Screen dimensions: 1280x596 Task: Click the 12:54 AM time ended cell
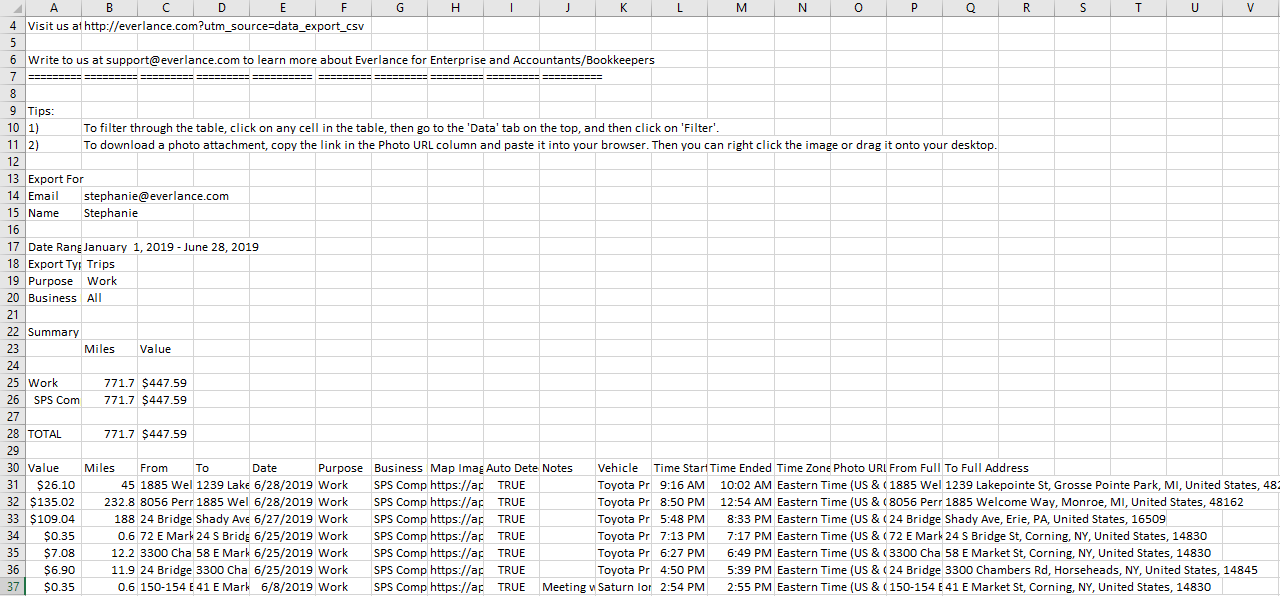[741, 502]
